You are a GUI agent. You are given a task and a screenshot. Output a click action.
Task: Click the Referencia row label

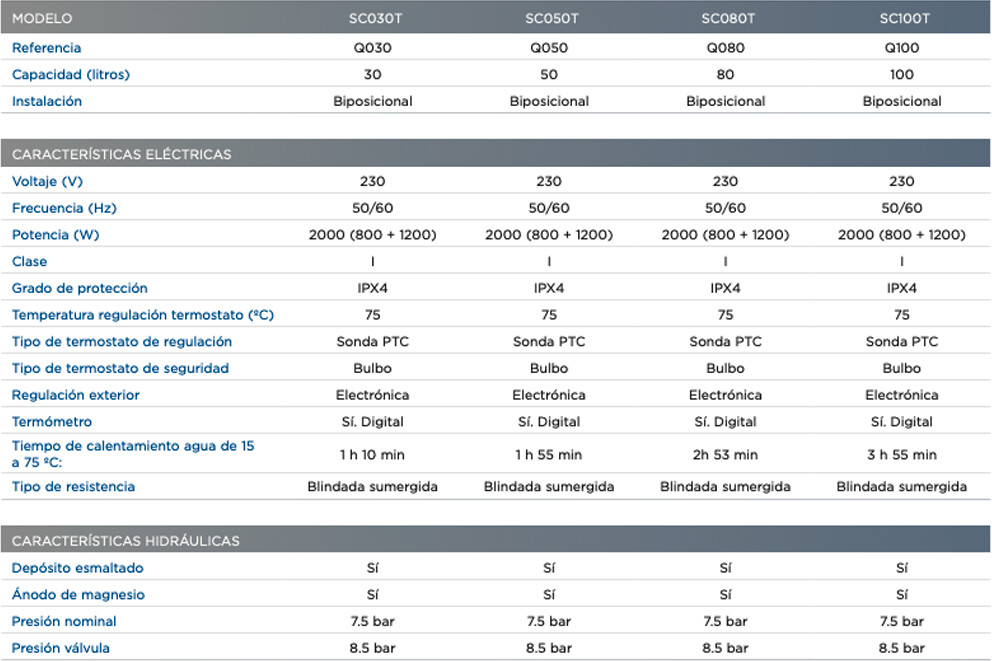click(x=47, y=48)
